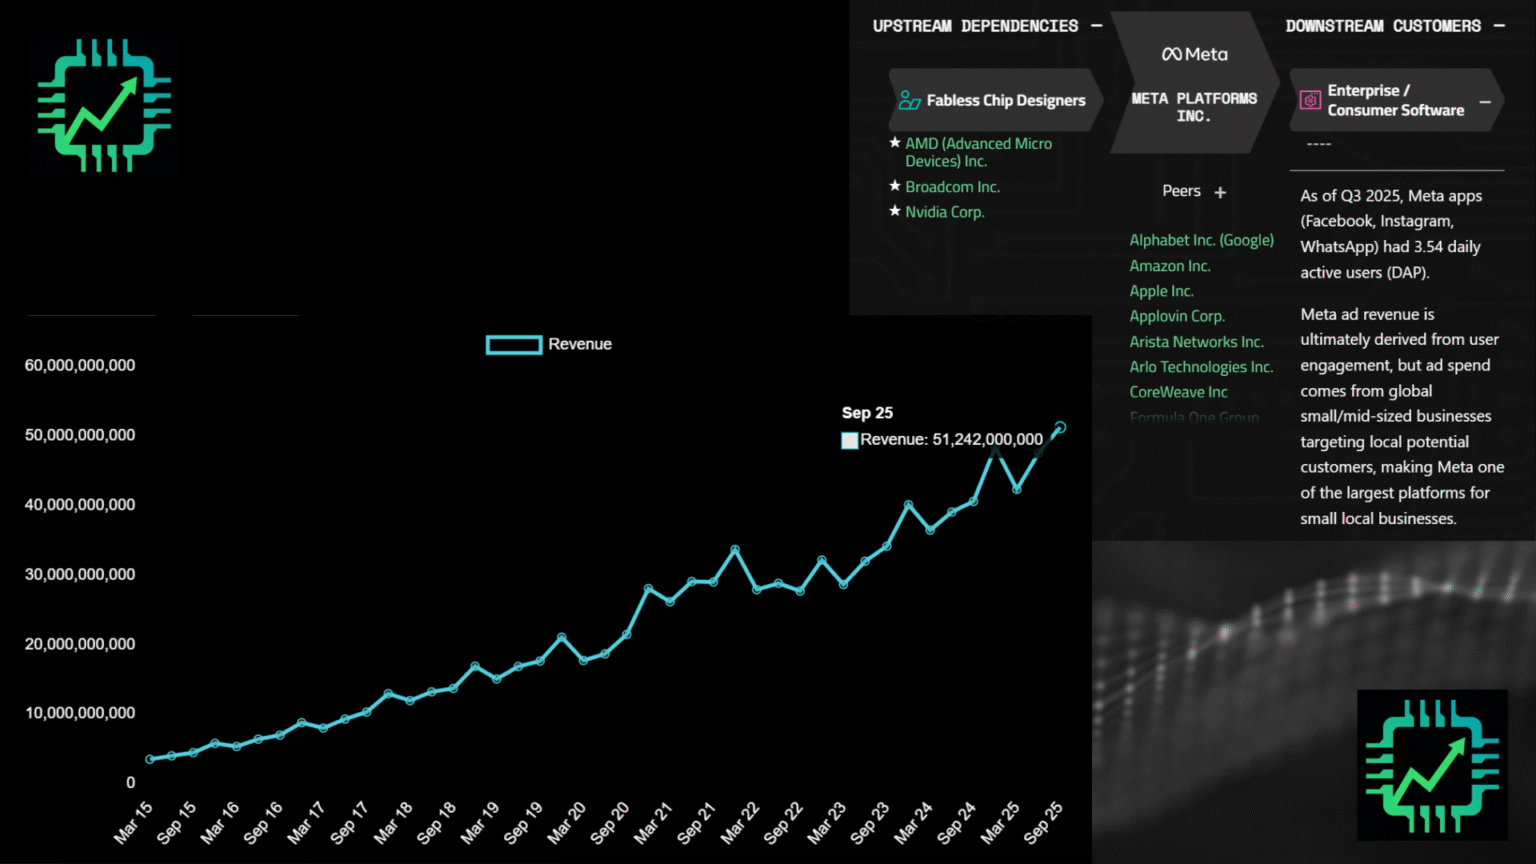Click the chip logo in top-left corner
This screenshot has height=864, width=1536.
coord(104,105)
